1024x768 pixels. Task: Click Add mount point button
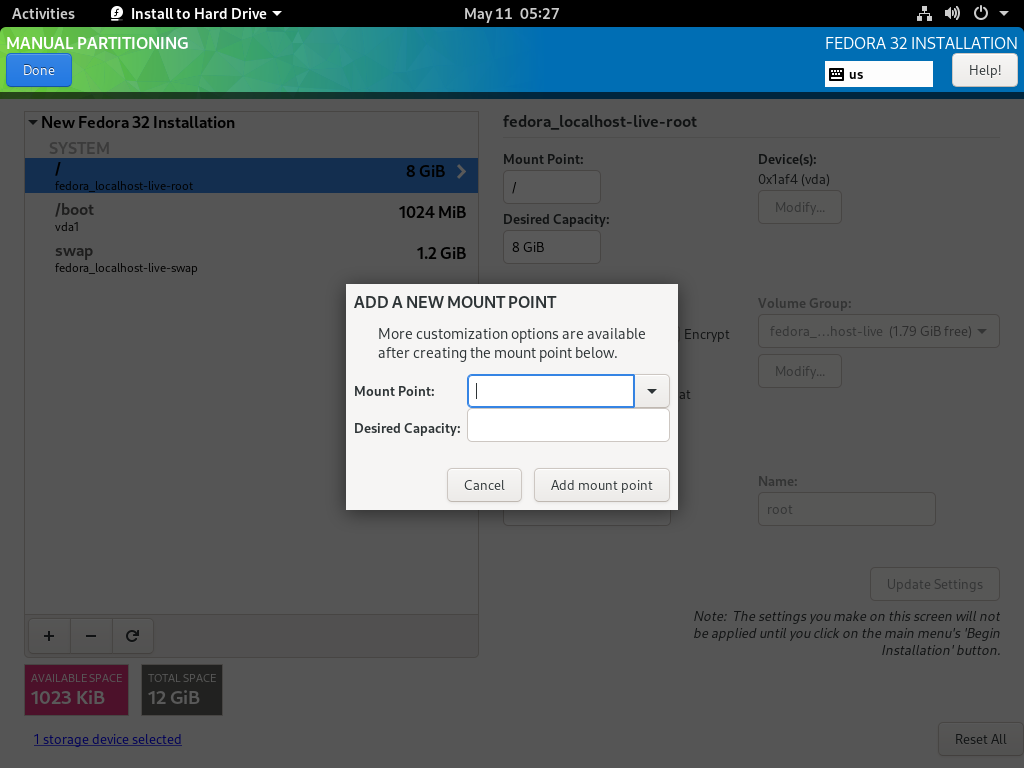601,485
